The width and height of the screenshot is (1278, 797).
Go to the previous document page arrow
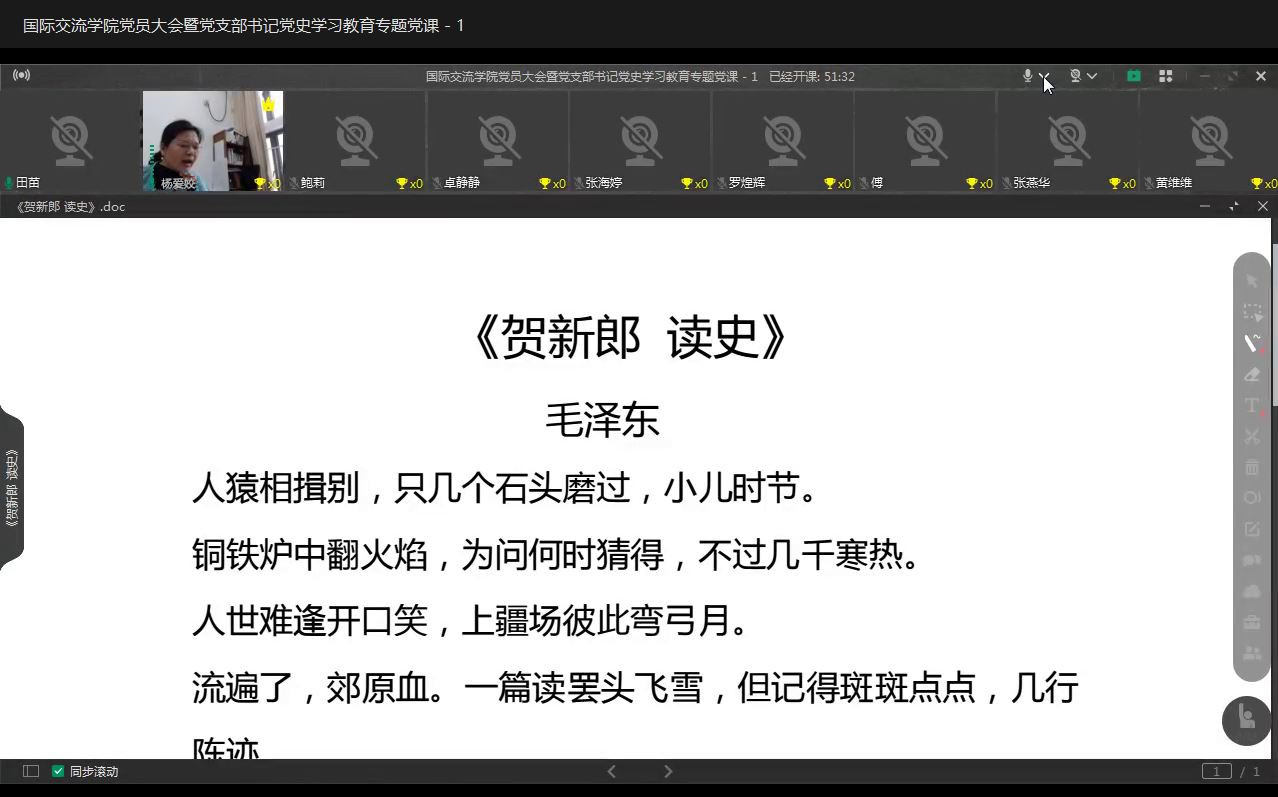[x=612, y=771]
